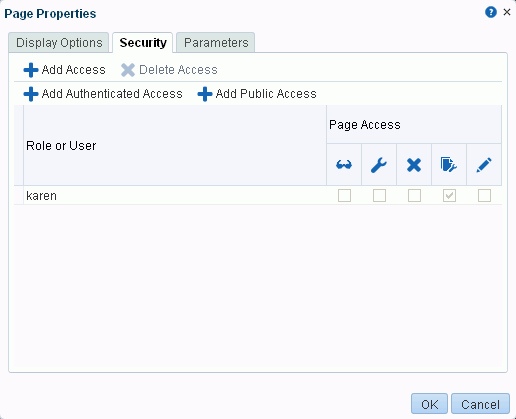Click plus icon beside Add Authenticated Access

pos(31,94)
